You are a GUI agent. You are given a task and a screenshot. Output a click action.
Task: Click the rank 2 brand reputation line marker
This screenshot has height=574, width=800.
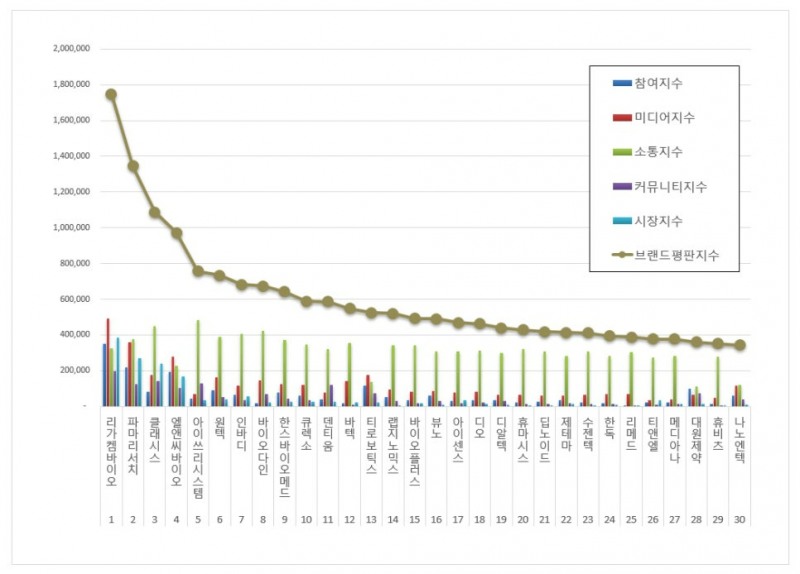(x=133, y=166)
